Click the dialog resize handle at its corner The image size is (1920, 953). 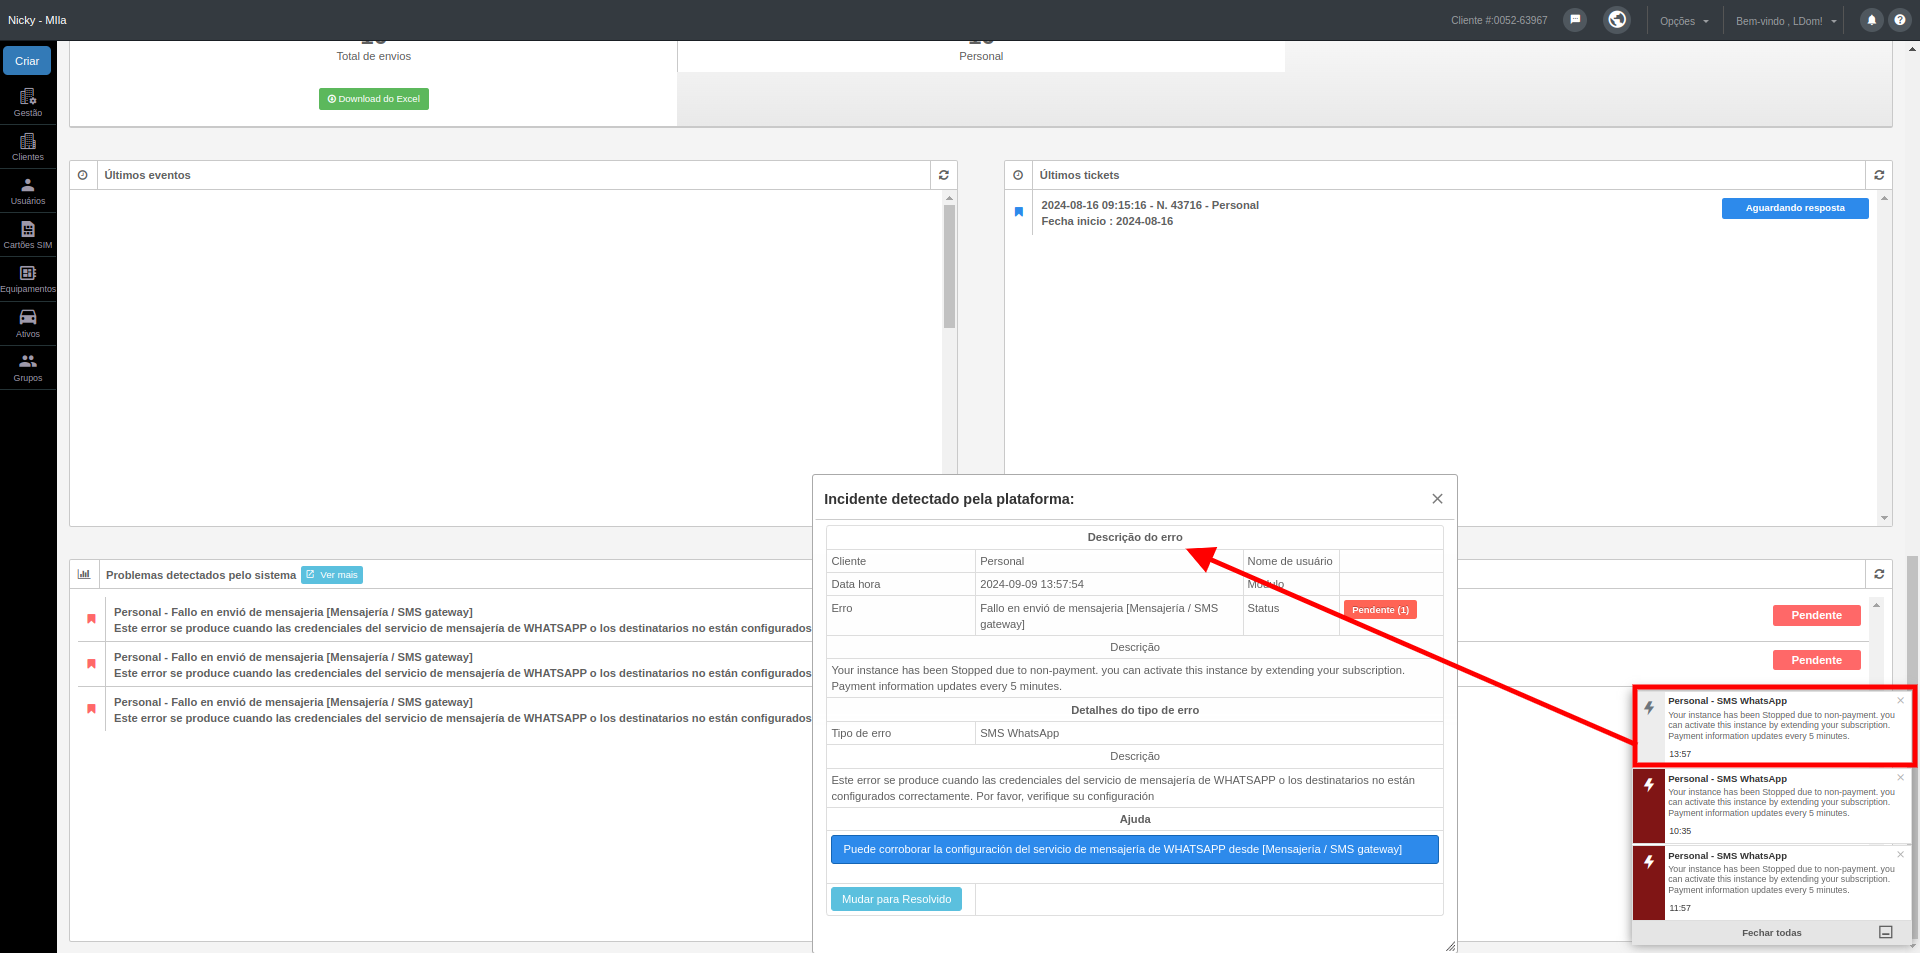[x=1450, y=946]
